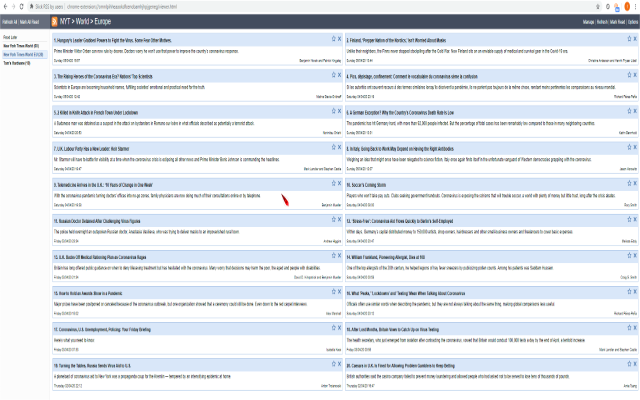Star article 4 Pics, dépistage, confinement

coord(629,75)
